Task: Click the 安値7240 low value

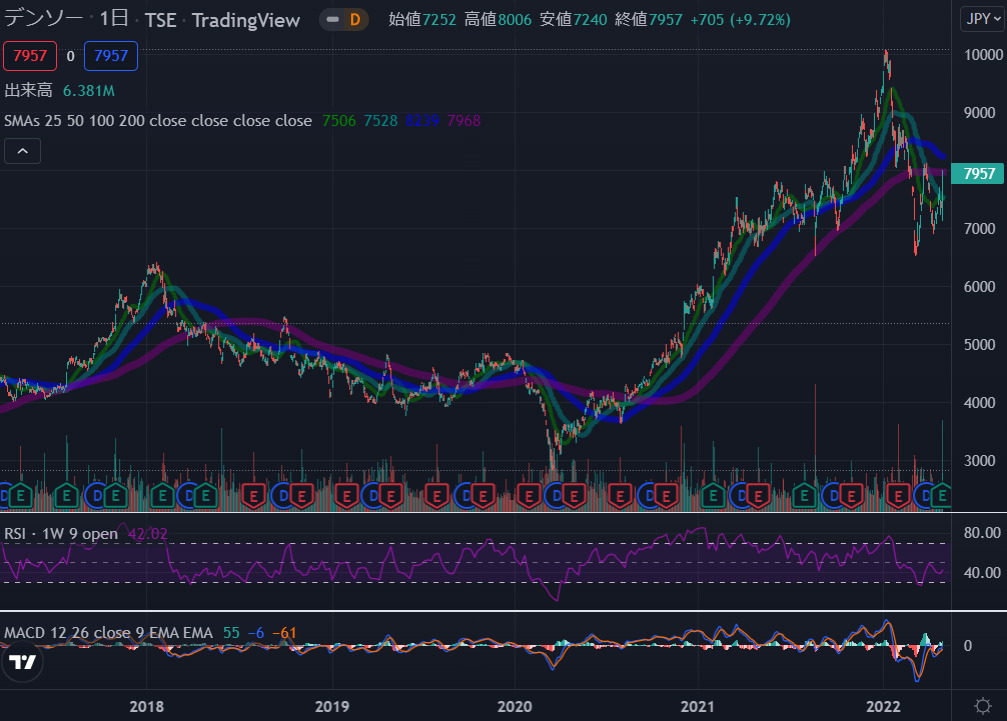Action: pyautogui.click(x=573, y=20)
